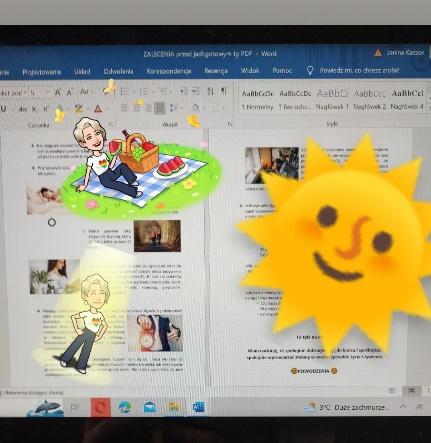Screen dimensions: 431x443
Task: Click the Shading paint bucket icon
Action: [x=196, y=107]
